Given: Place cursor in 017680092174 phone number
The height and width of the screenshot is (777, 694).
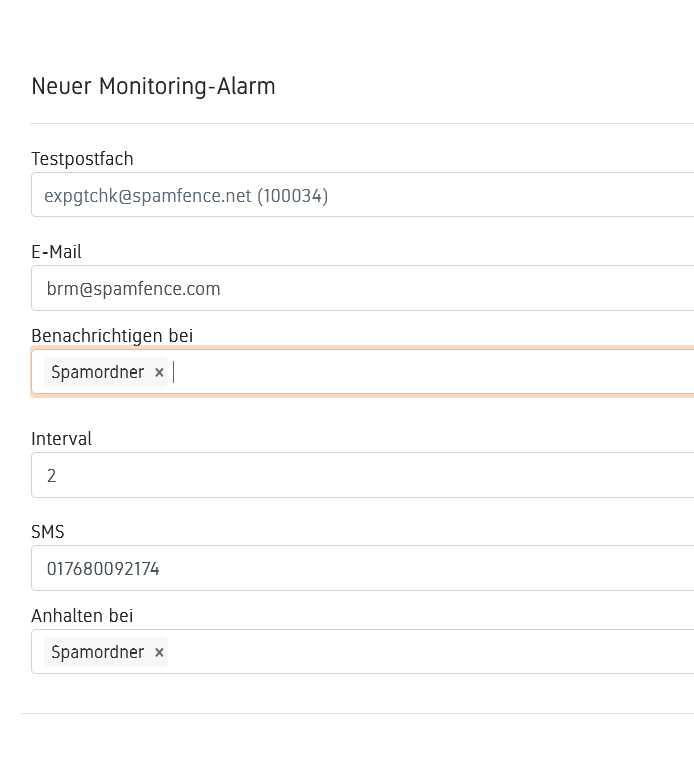Looking at the screenshot, I should click(x=103, y=569).
